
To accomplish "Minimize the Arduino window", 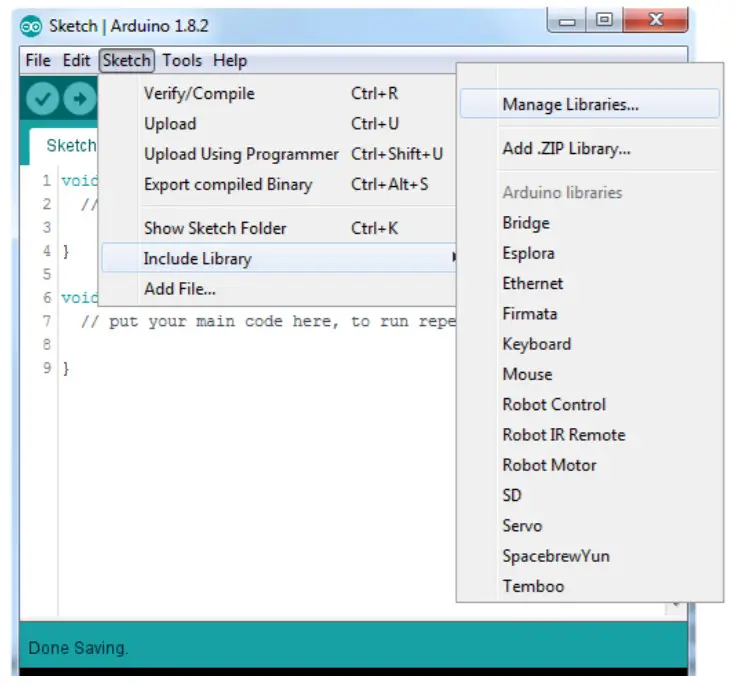I will (x=567, y=21).
